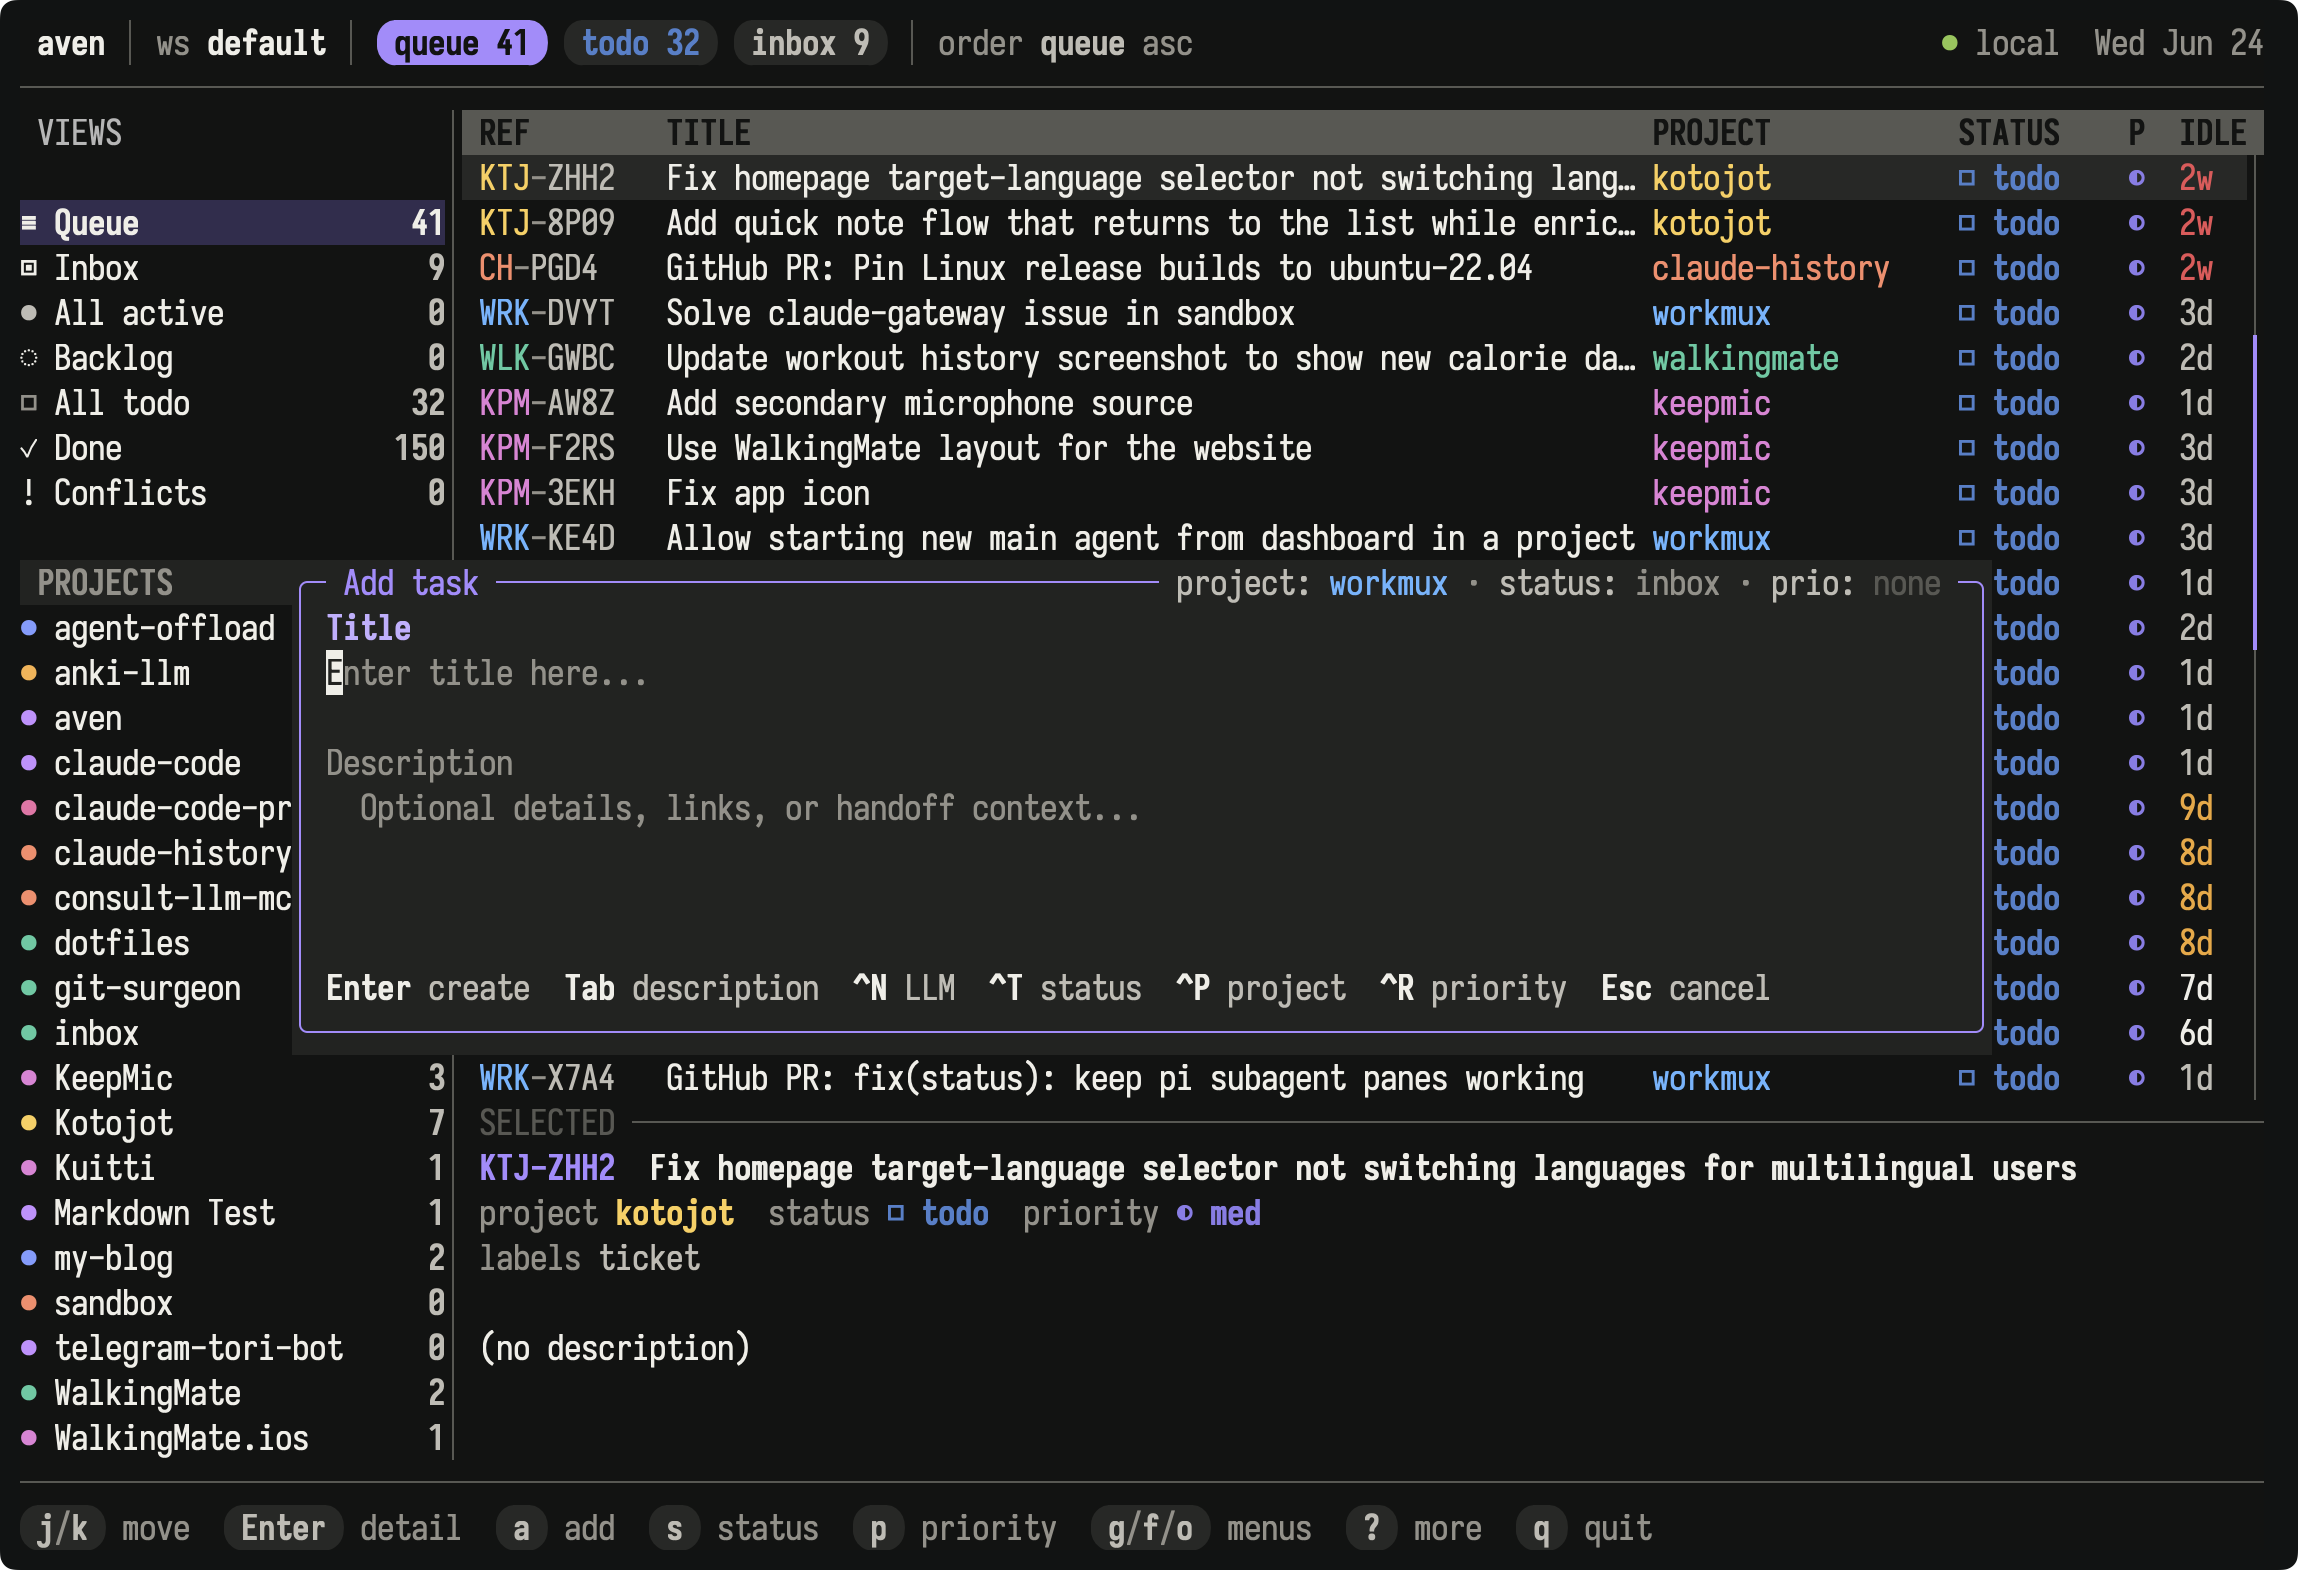
Task: Open the Inbox view in sidebar
Action: 232,268
